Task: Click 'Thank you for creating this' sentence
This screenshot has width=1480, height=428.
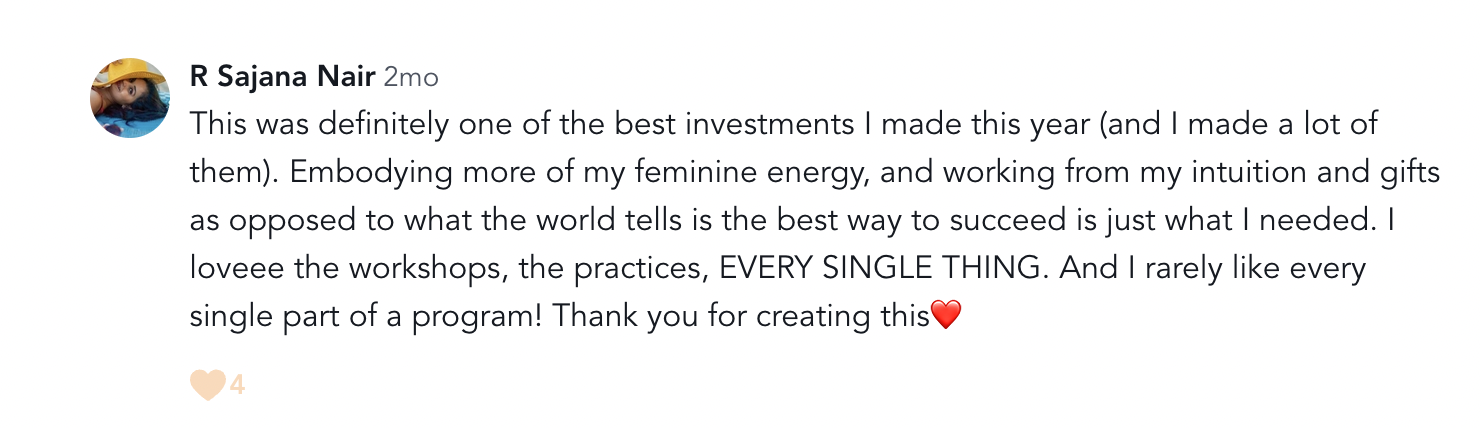Action: coord(741,316)
